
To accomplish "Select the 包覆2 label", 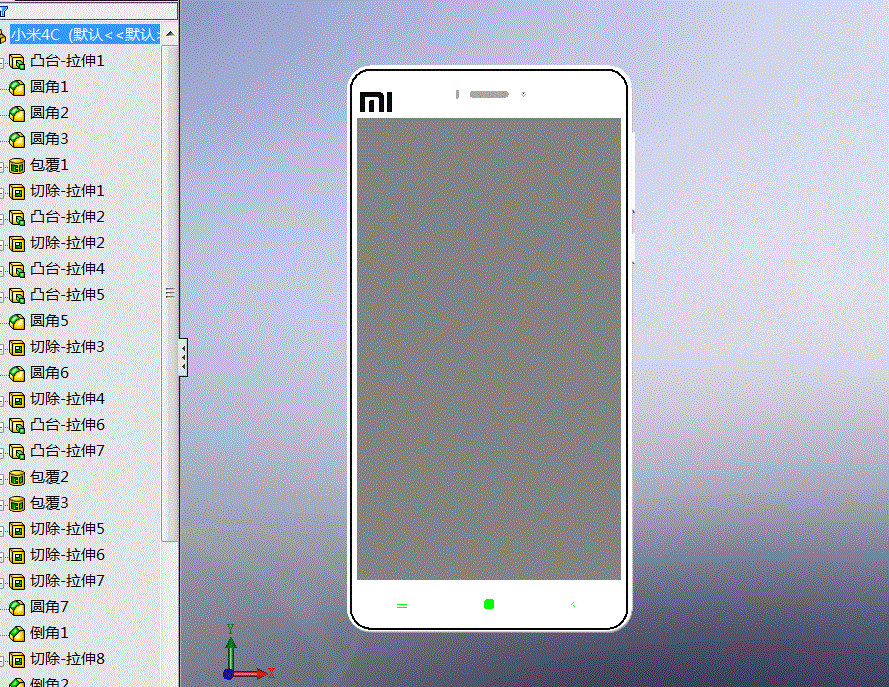I will tap(49, 477).
